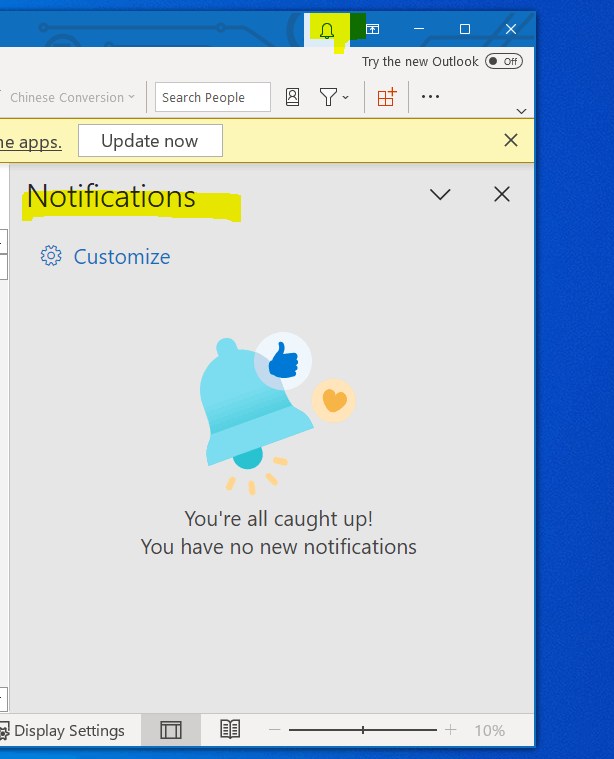Image resolution: width=614 pixels, height=759 pixels.
Task: Click the underlined apps link
Action: [31, 142]
